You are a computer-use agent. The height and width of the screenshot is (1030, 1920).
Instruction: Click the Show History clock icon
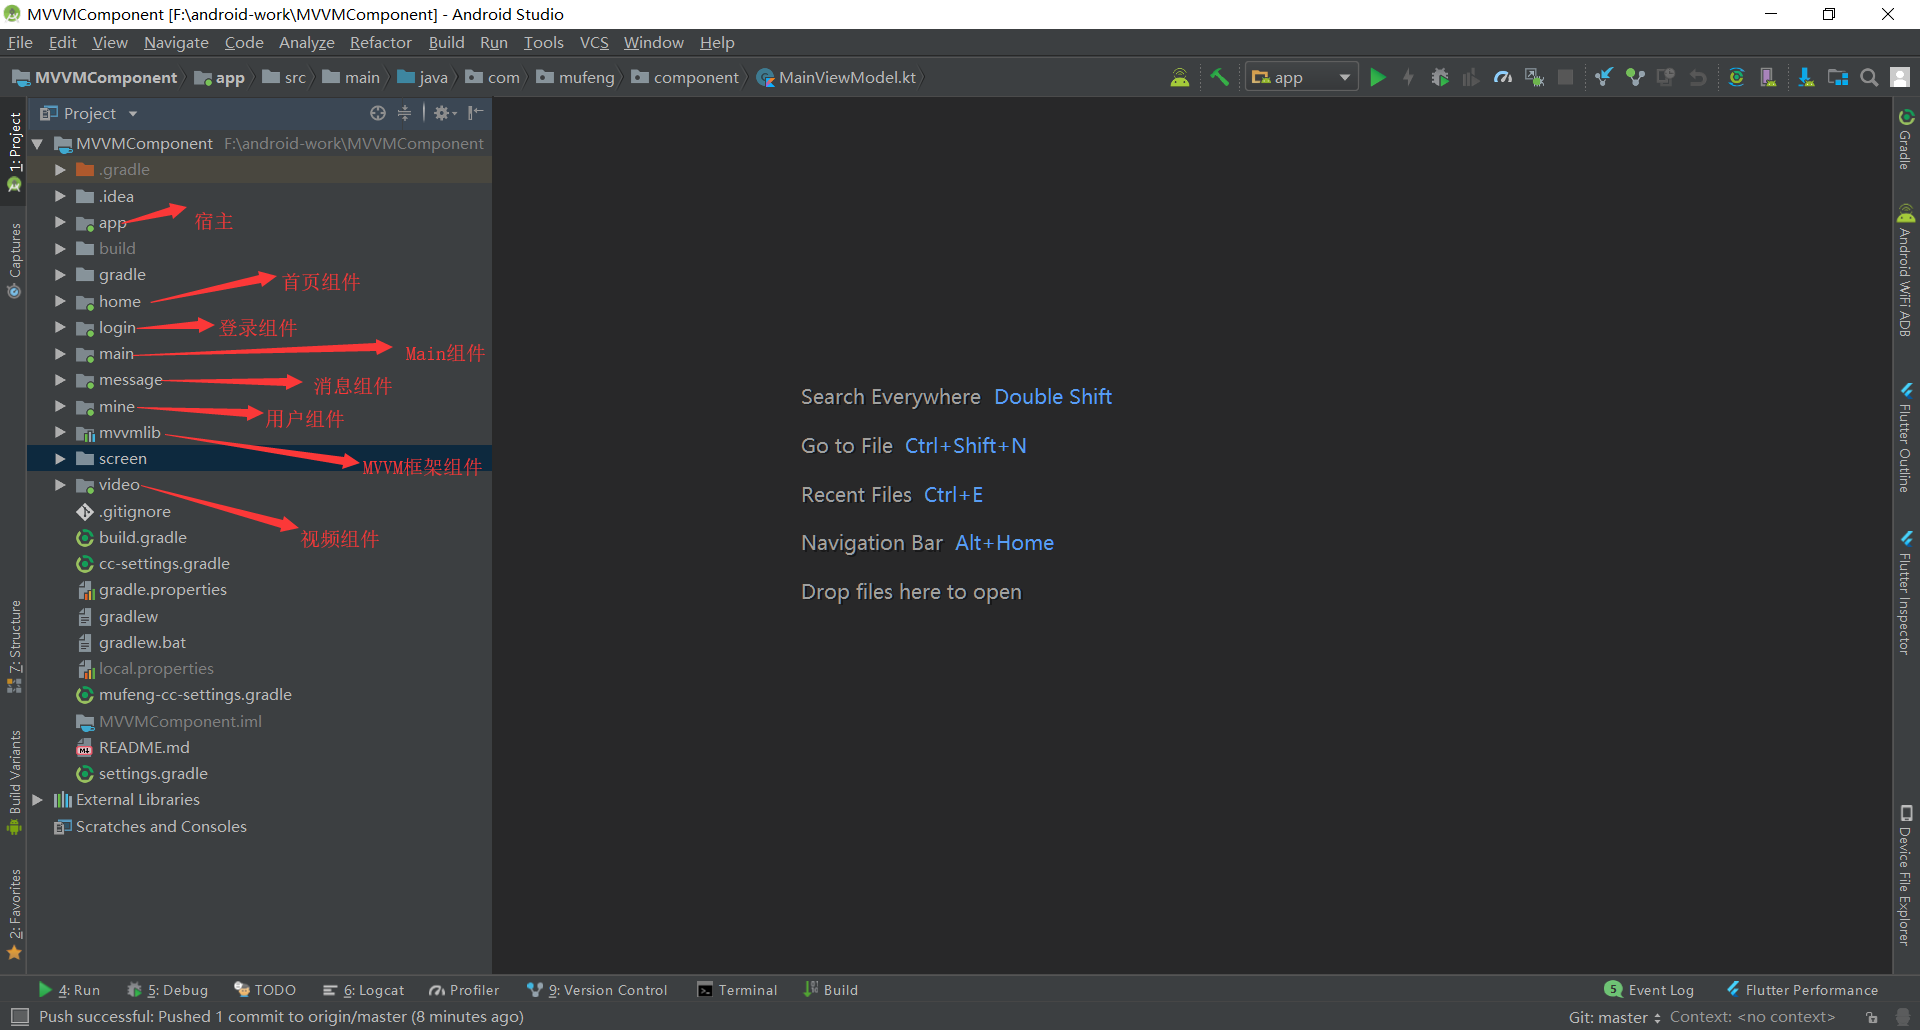pos(1666,77)
